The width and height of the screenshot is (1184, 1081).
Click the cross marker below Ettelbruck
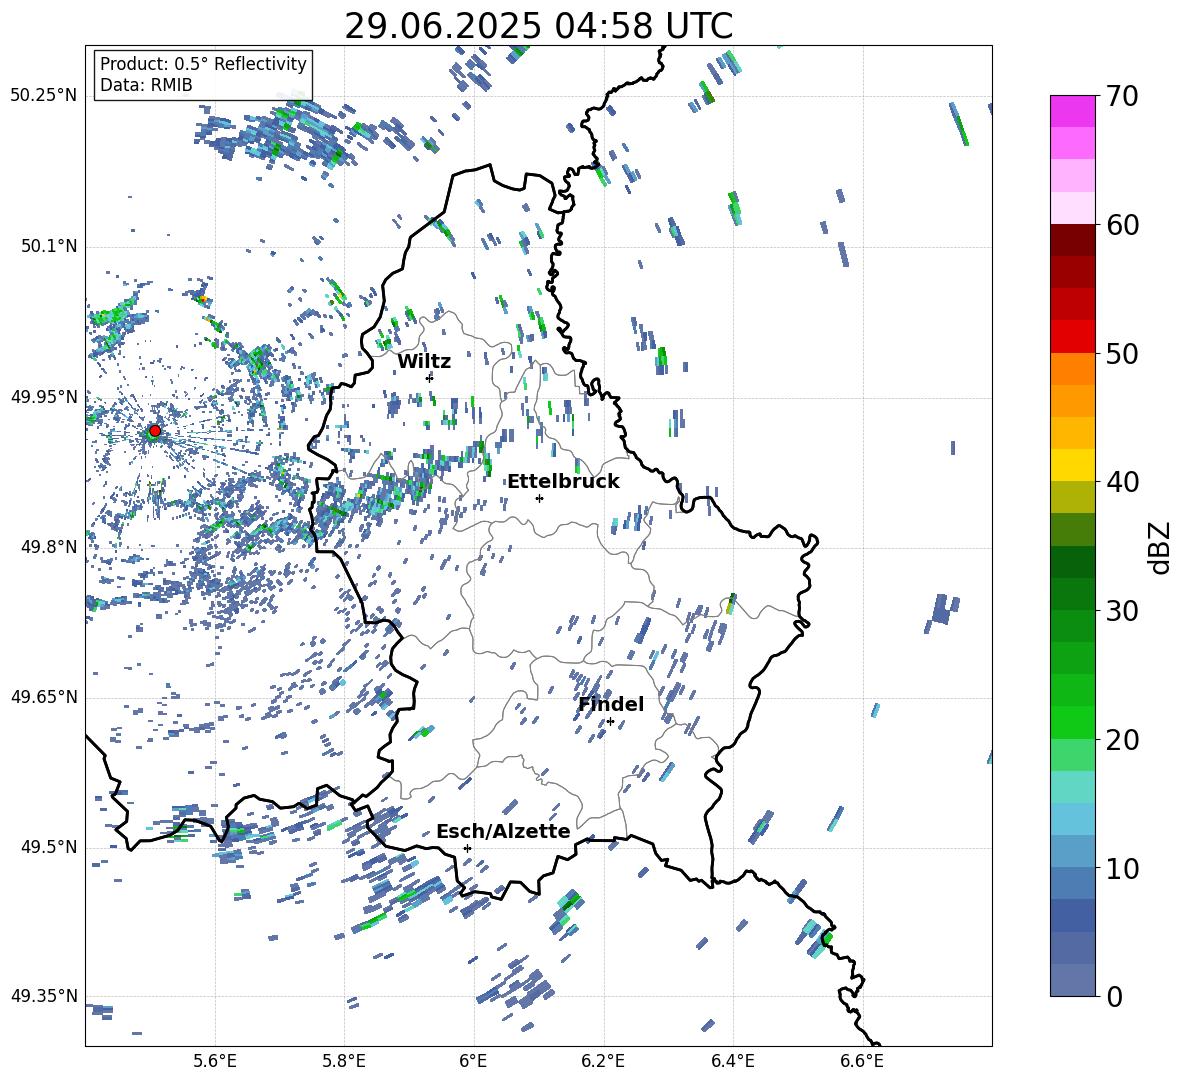(539, 498)
